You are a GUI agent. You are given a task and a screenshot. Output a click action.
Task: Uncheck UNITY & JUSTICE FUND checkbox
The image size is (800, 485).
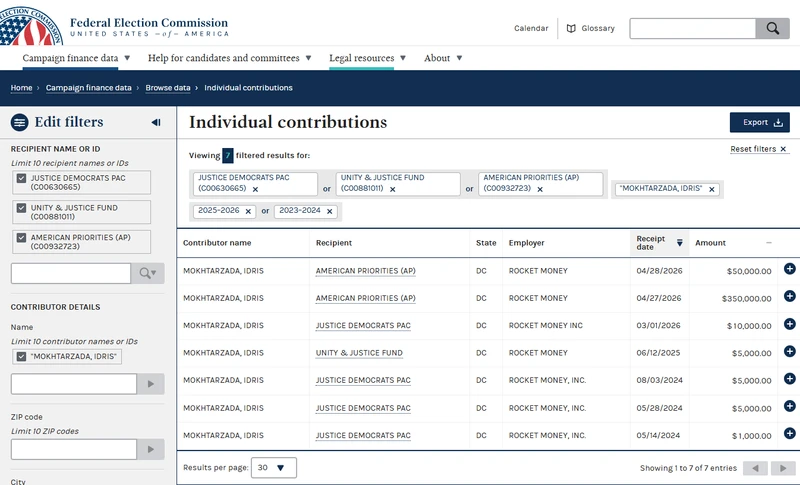(21, 208)
